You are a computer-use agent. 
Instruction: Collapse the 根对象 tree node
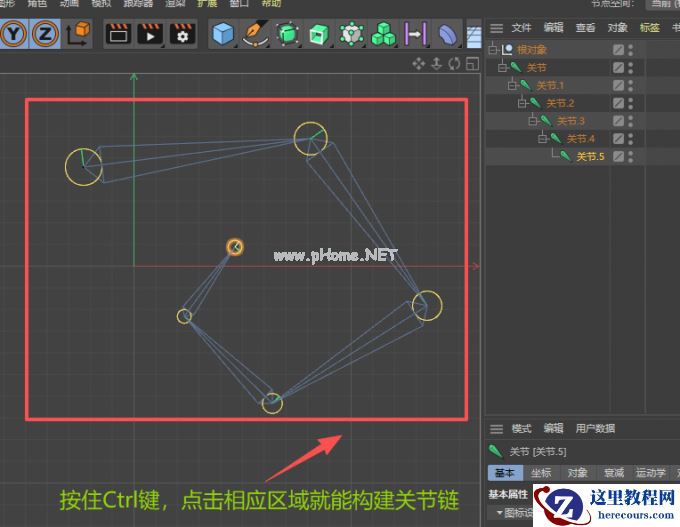(x=493, y=49)
